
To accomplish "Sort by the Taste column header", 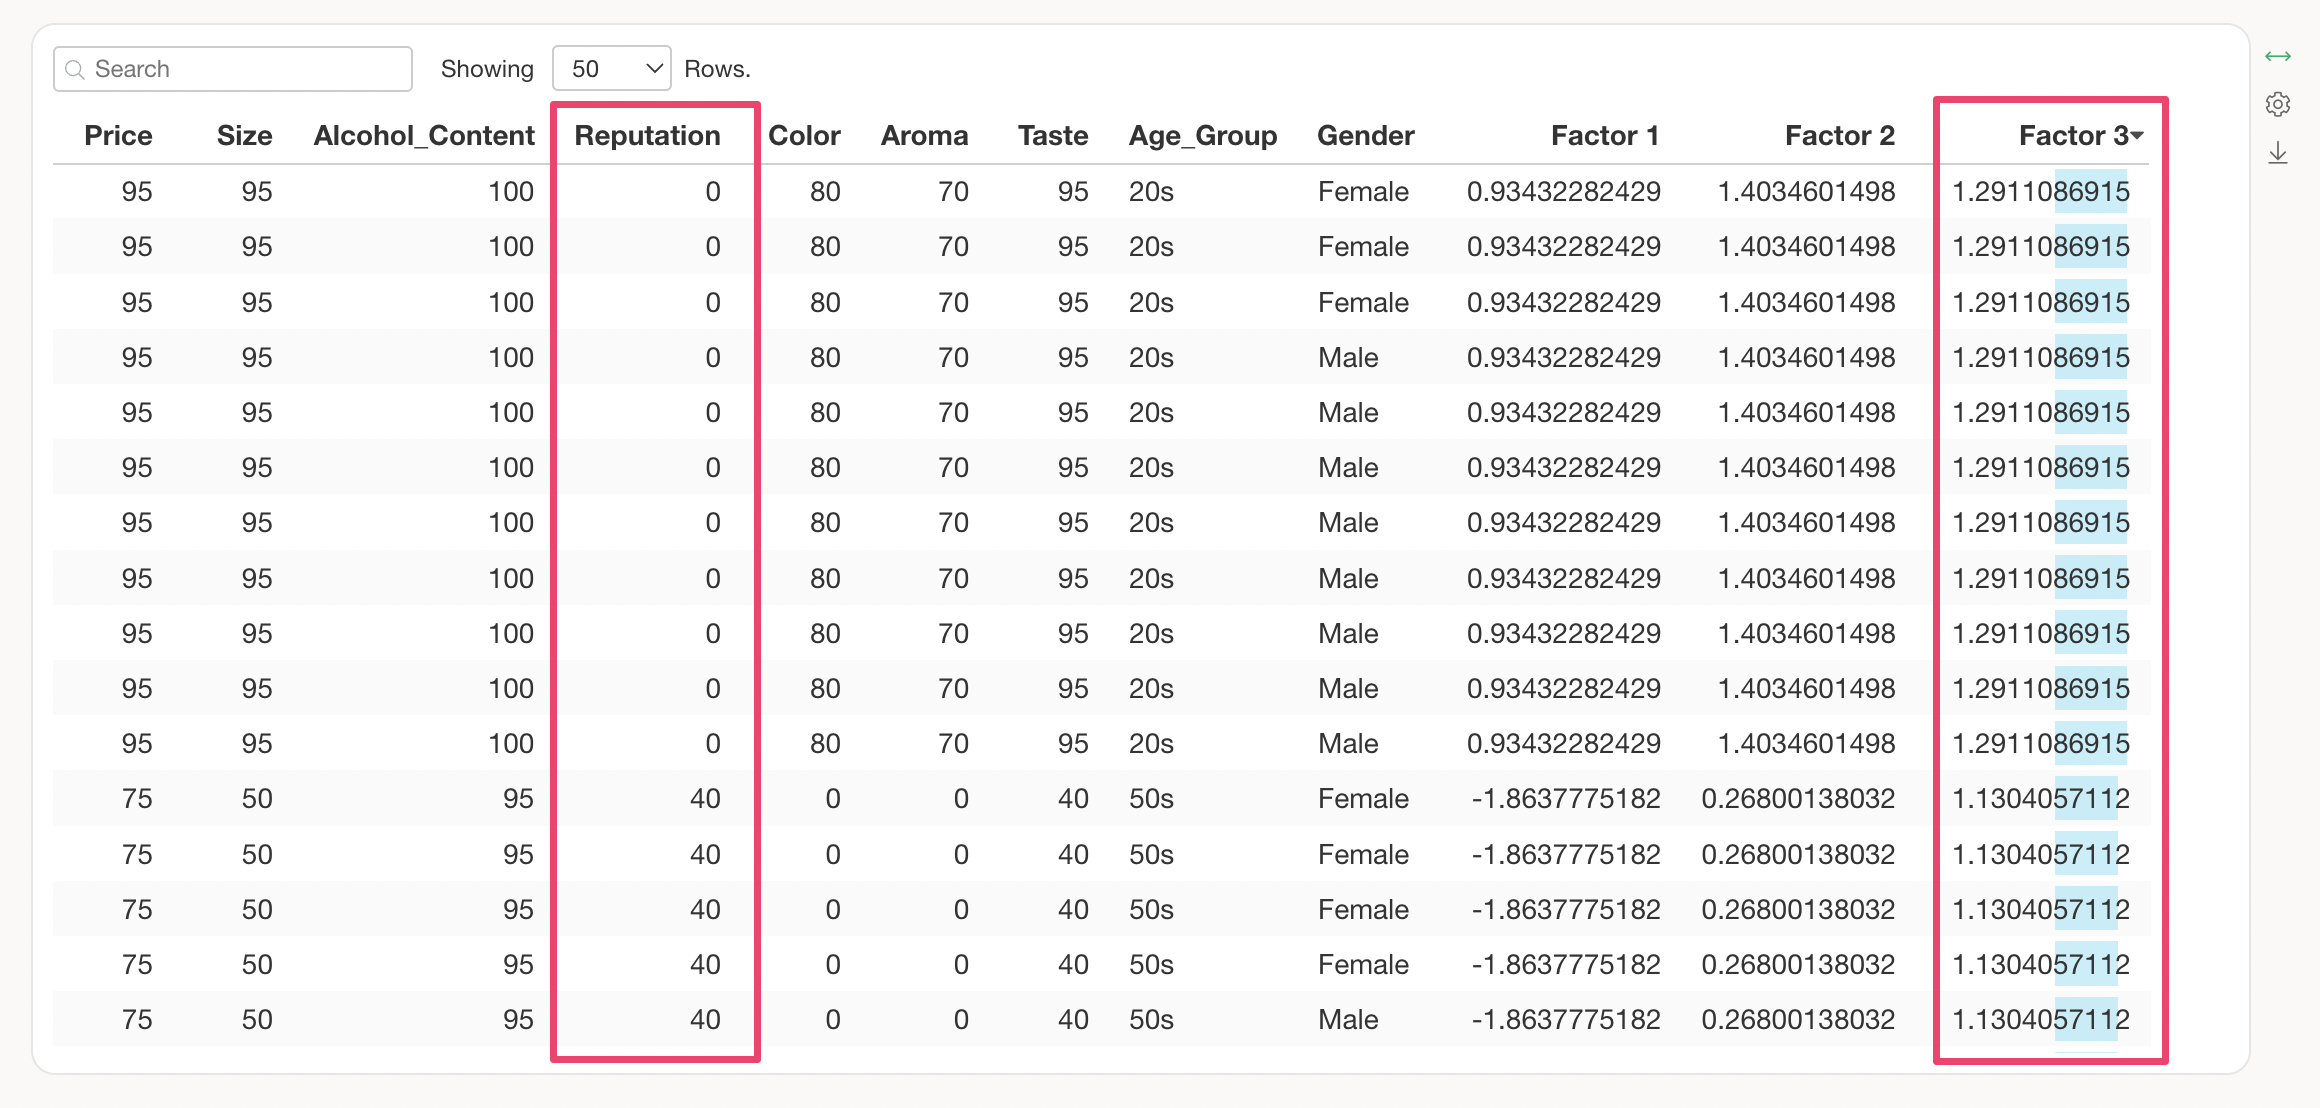I will coord(1052,135).
